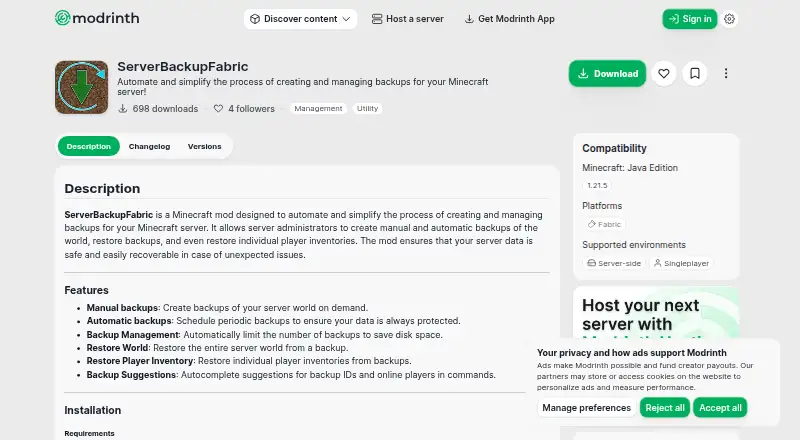Select the Utility category tag
The image size is (800, 440).
[x=367, y=108]
